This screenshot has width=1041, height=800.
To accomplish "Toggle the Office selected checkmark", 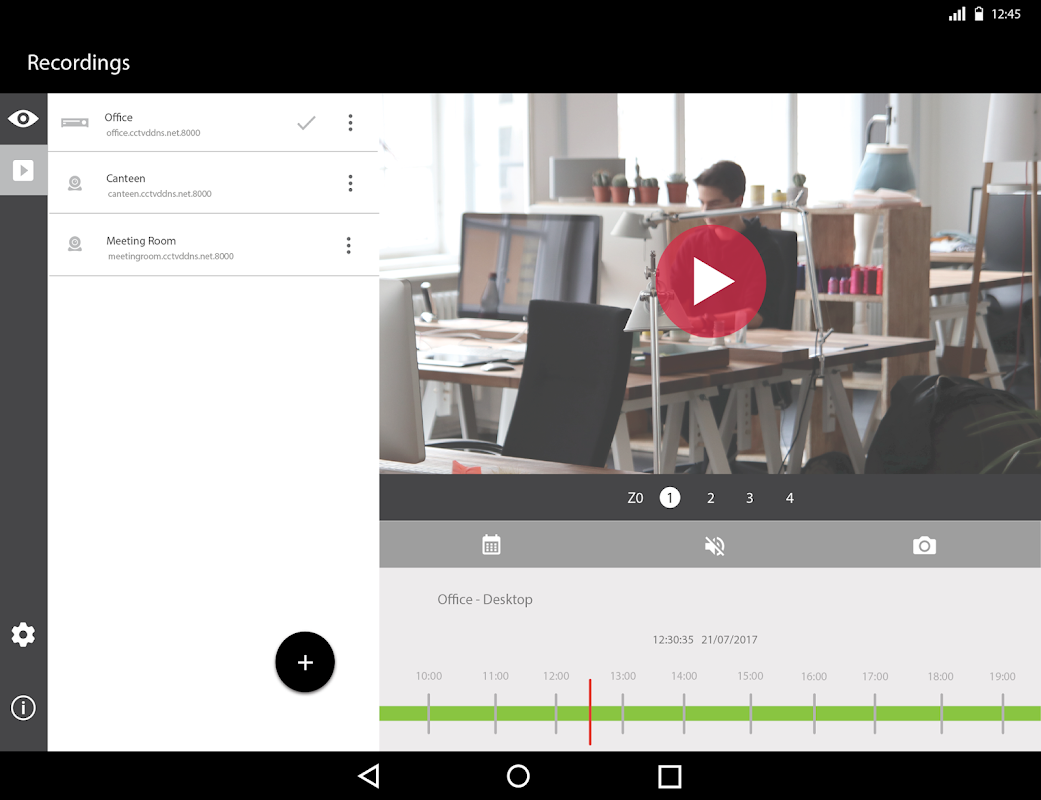I will click(x=306, y=123).
